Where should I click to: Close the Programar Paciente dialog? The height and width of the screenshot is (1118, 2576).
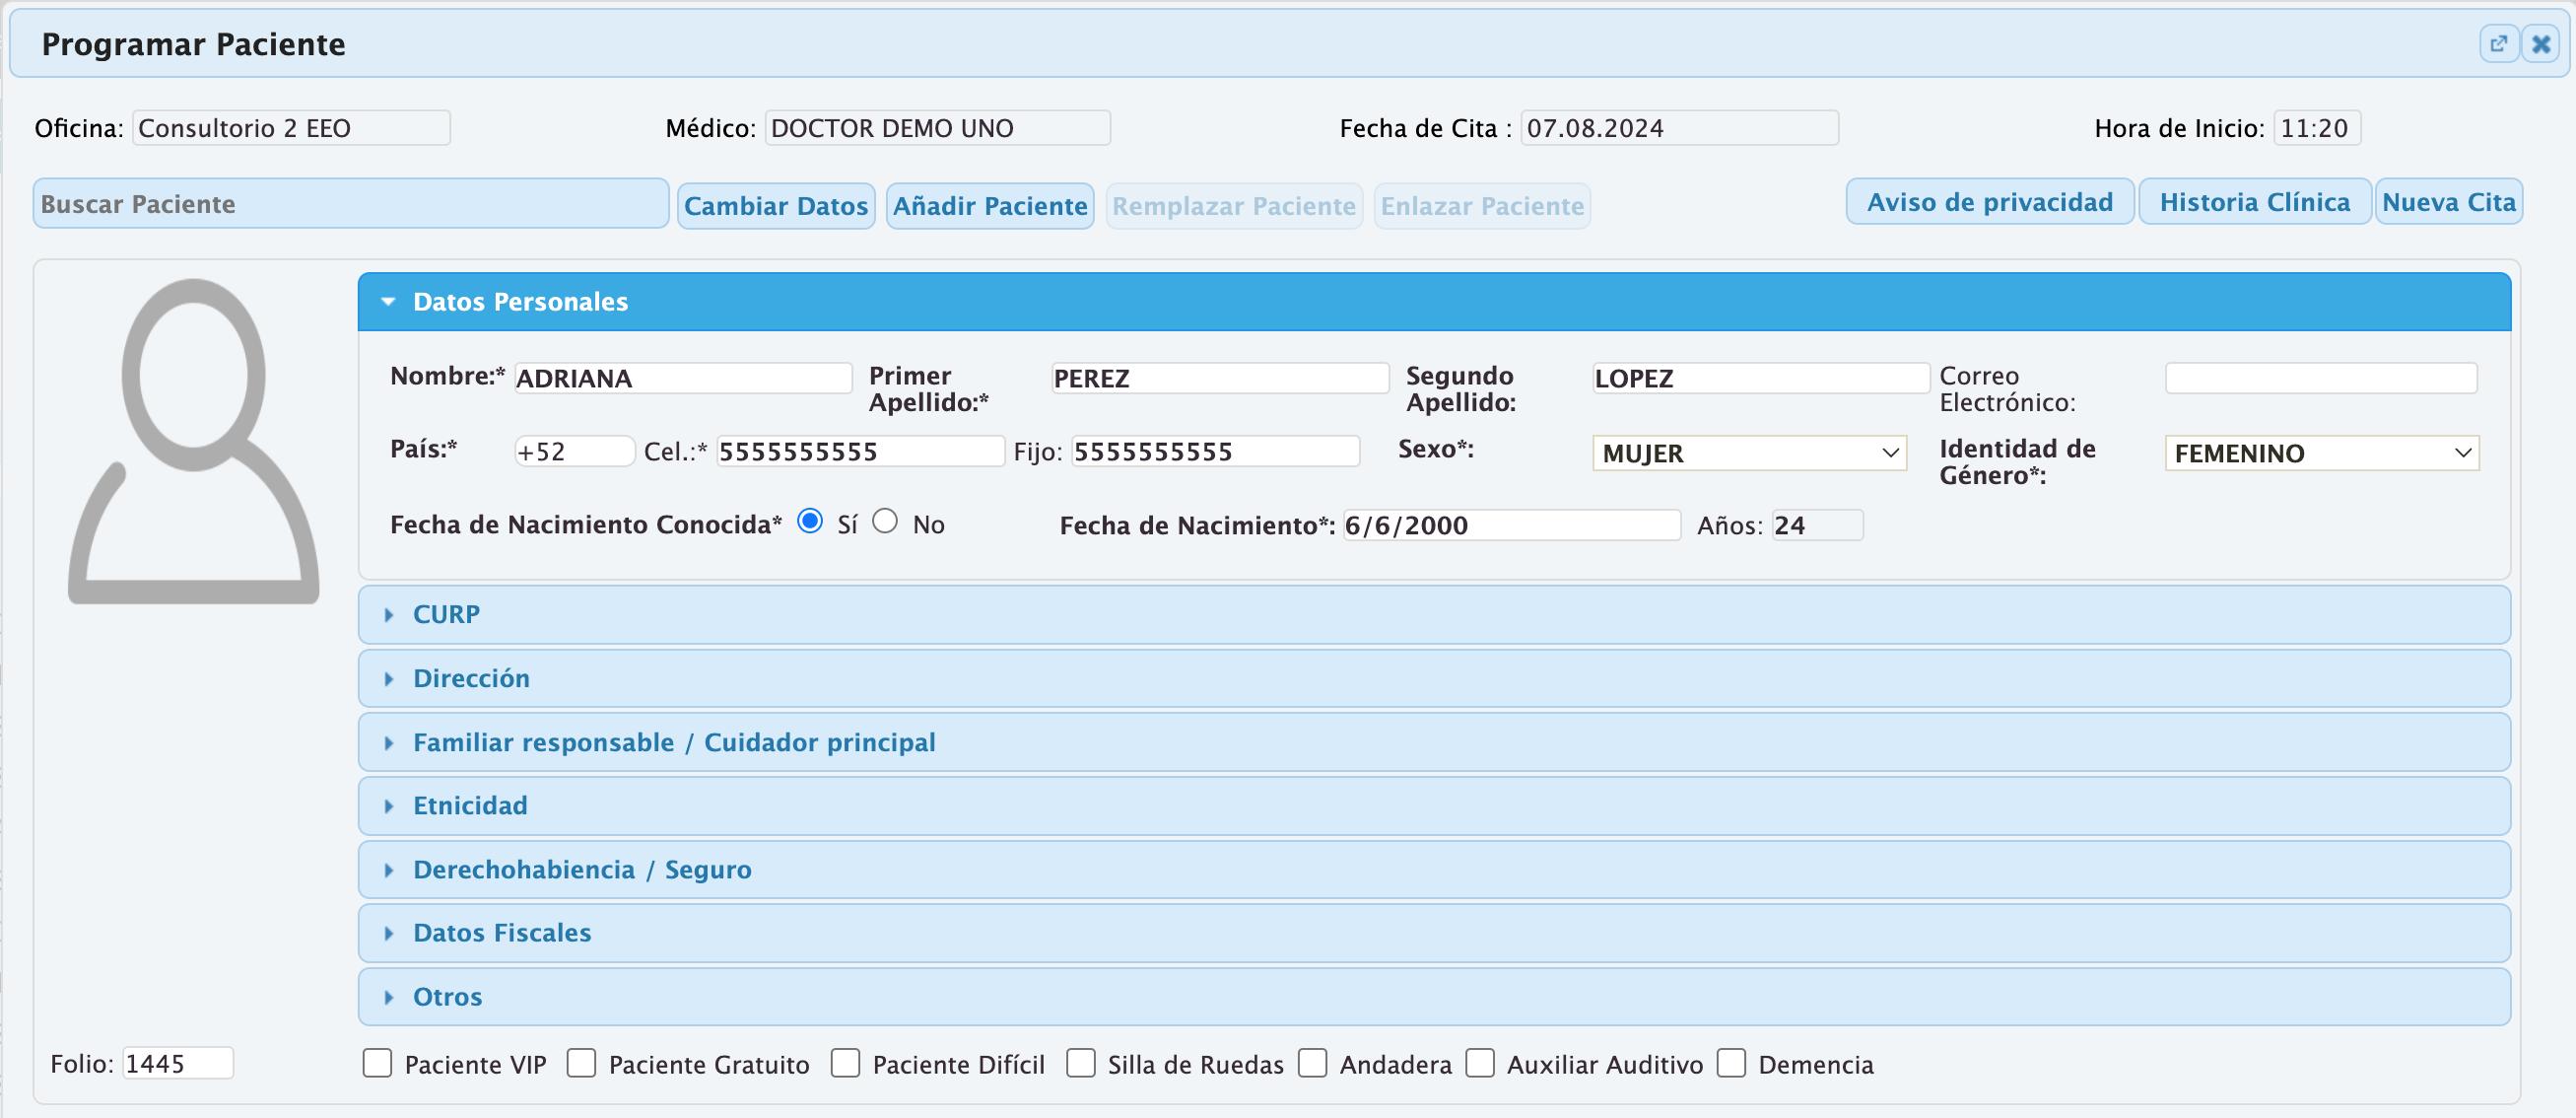[x=2541, y=44]
